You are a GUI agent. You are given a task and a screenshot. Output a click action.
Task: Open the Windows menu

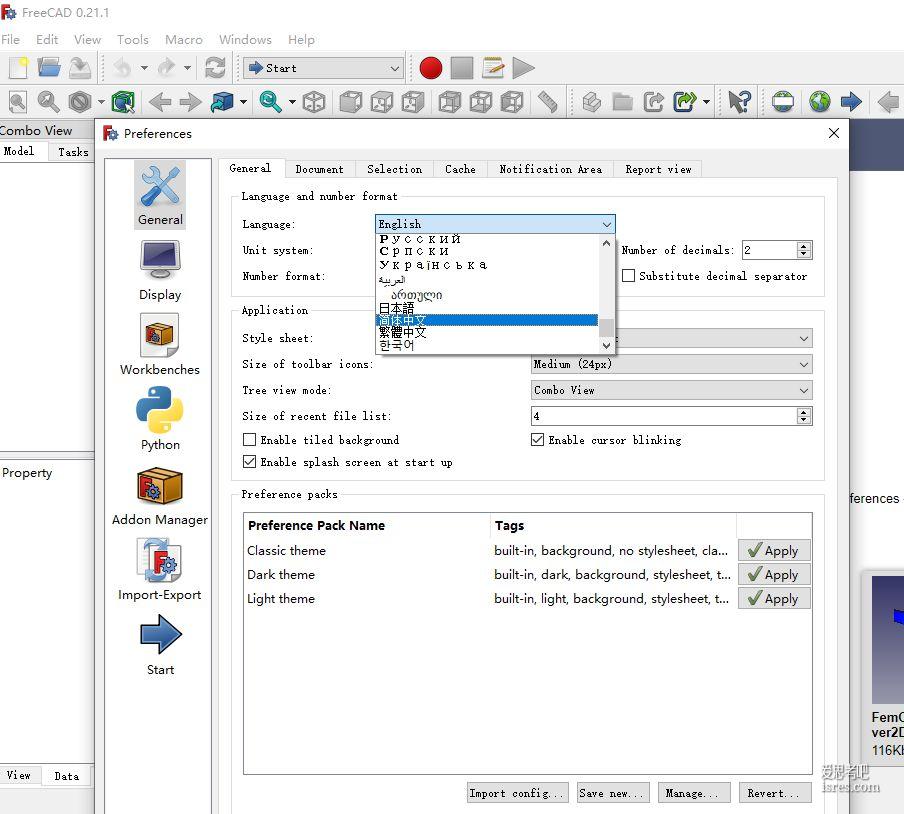coord(245,40)
